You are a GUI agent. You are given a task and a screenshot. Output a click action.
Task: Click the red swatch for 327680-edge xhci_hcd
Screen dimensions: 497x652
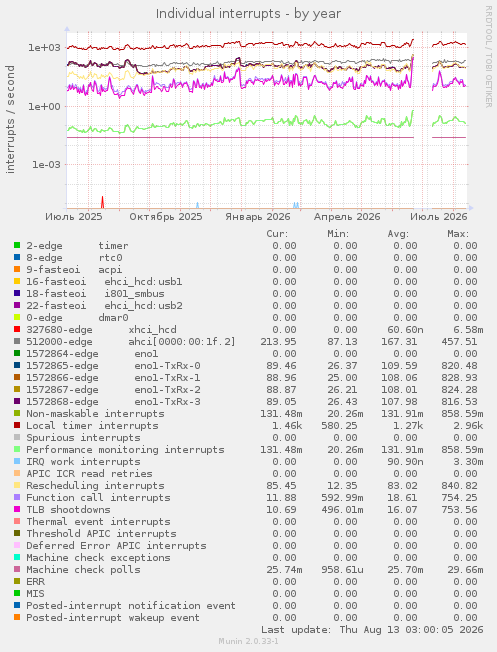(x=17, y=329)
